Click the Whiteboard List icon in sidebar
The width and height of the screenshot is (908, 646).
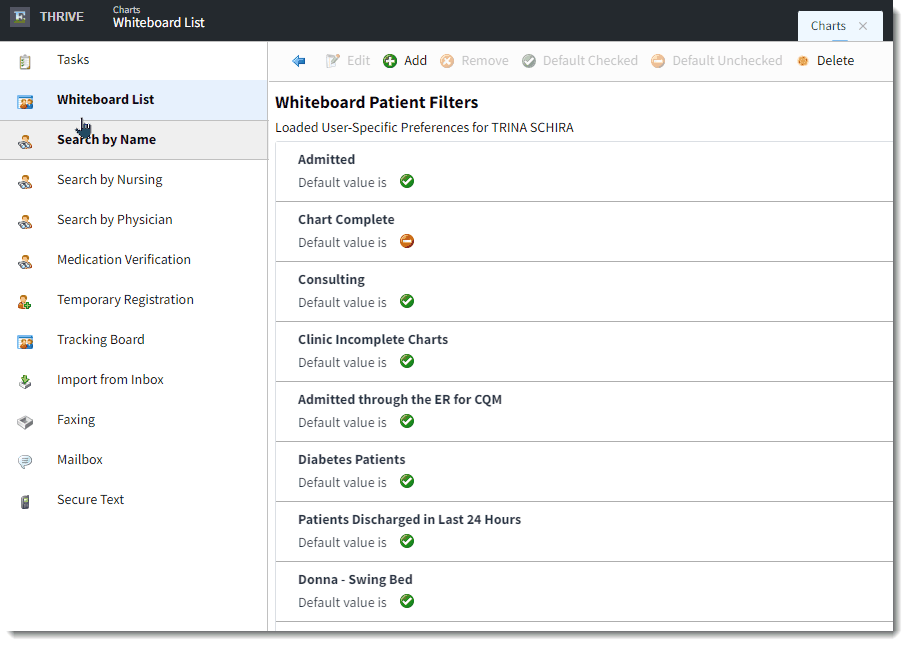[x=25, y=102]
